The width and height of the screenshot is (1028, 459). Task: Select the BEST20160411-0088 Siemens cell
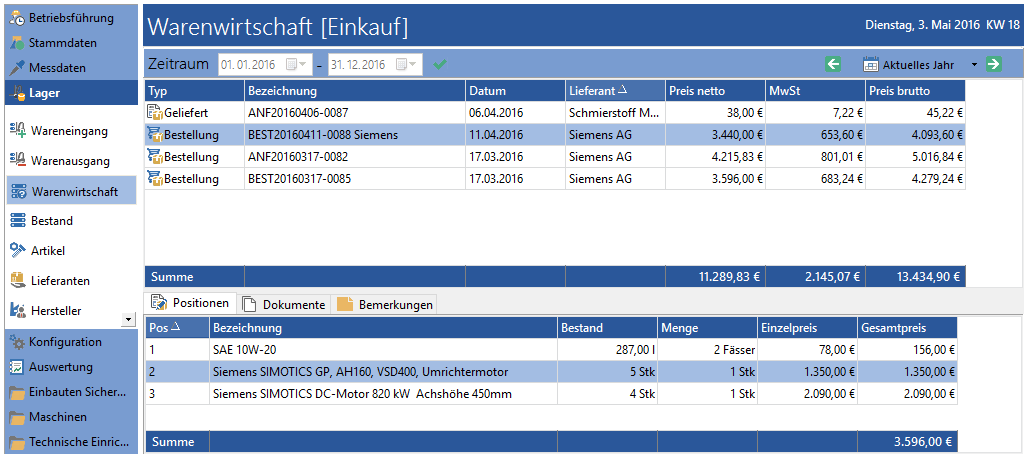coord(355,135)
